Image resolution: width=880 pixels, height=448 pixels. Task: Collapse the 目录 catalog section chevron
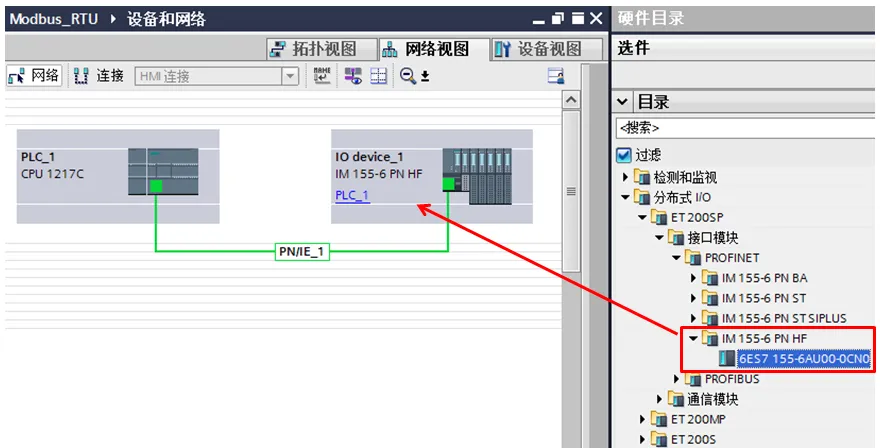point(622,102)
